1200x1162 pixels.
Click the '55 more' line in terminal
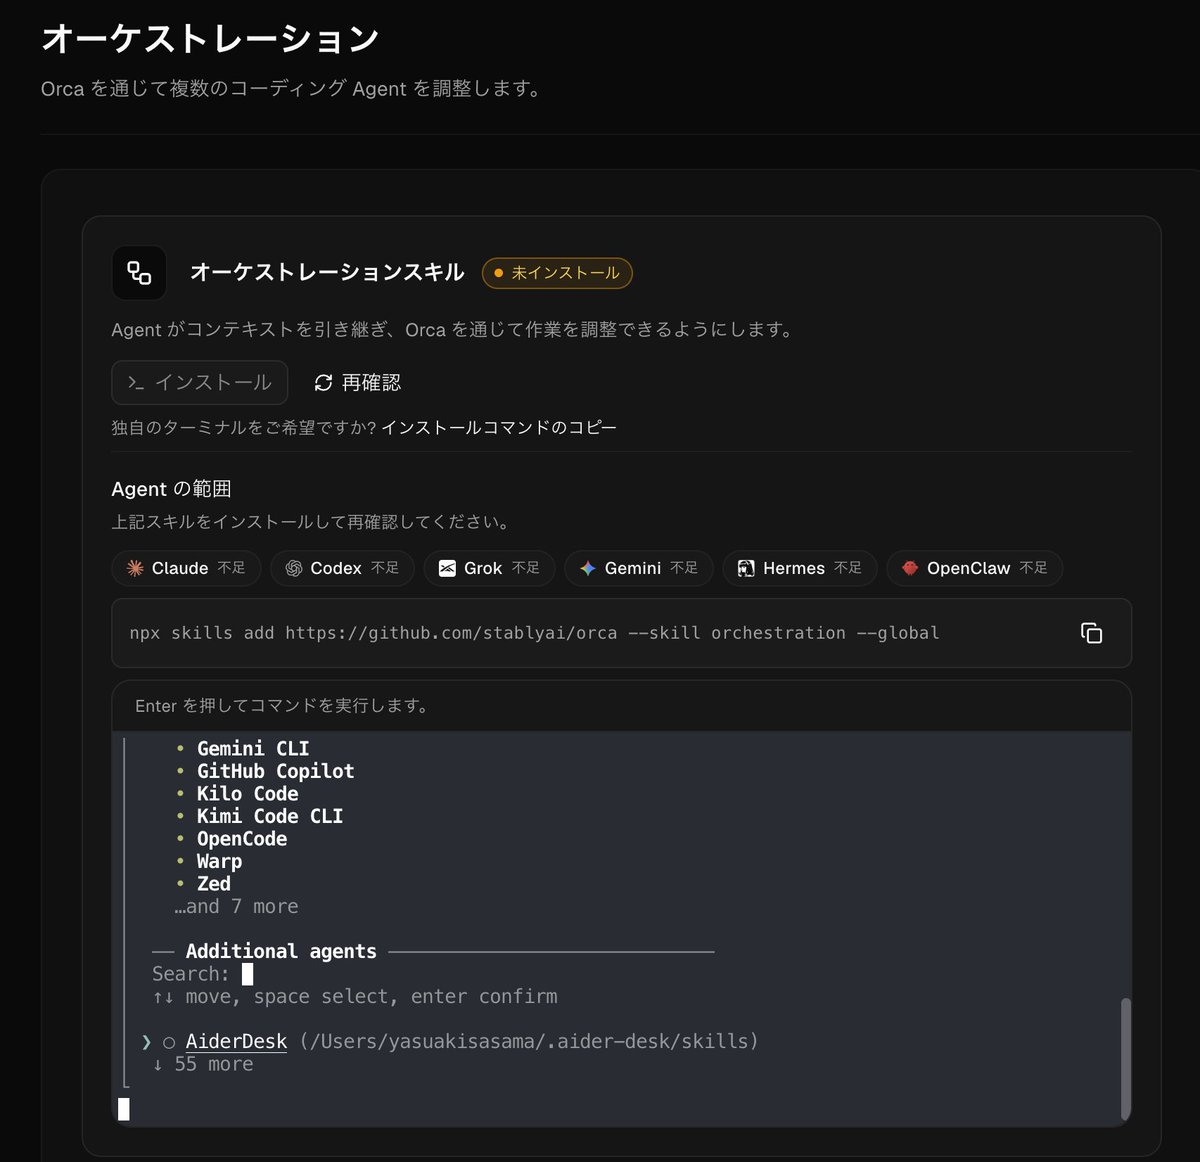click(203, 1064)
